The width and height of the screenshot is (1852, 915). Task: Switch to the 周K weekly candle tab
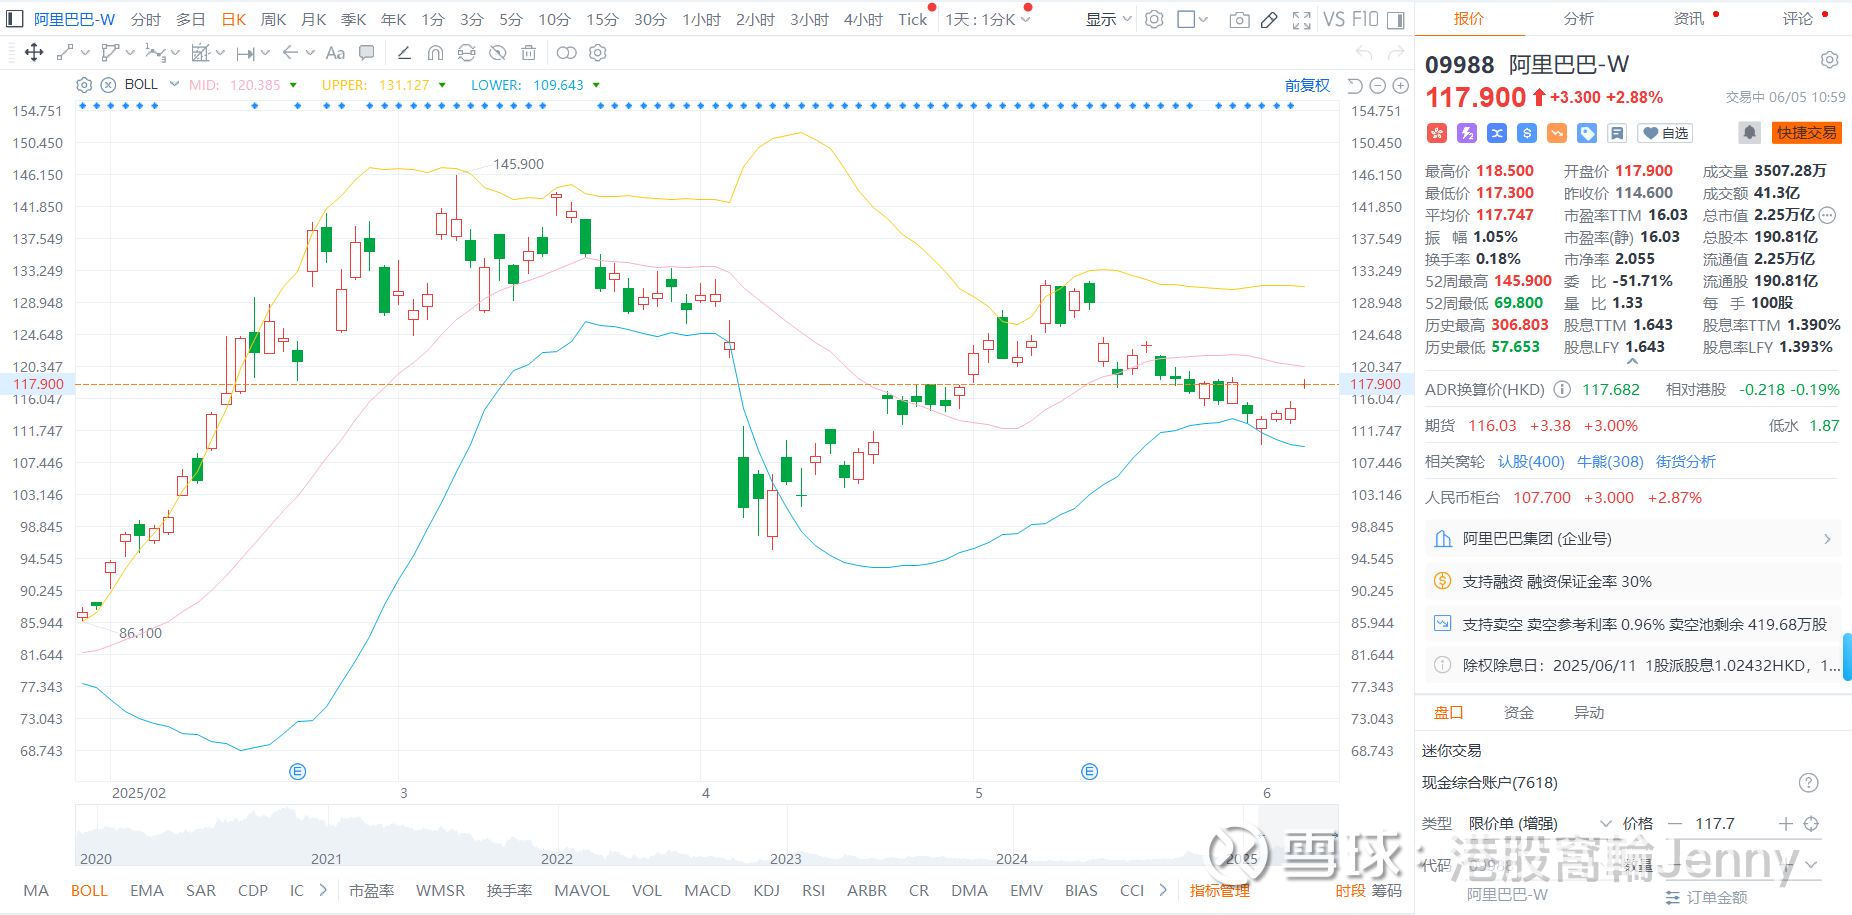point(272,18)
